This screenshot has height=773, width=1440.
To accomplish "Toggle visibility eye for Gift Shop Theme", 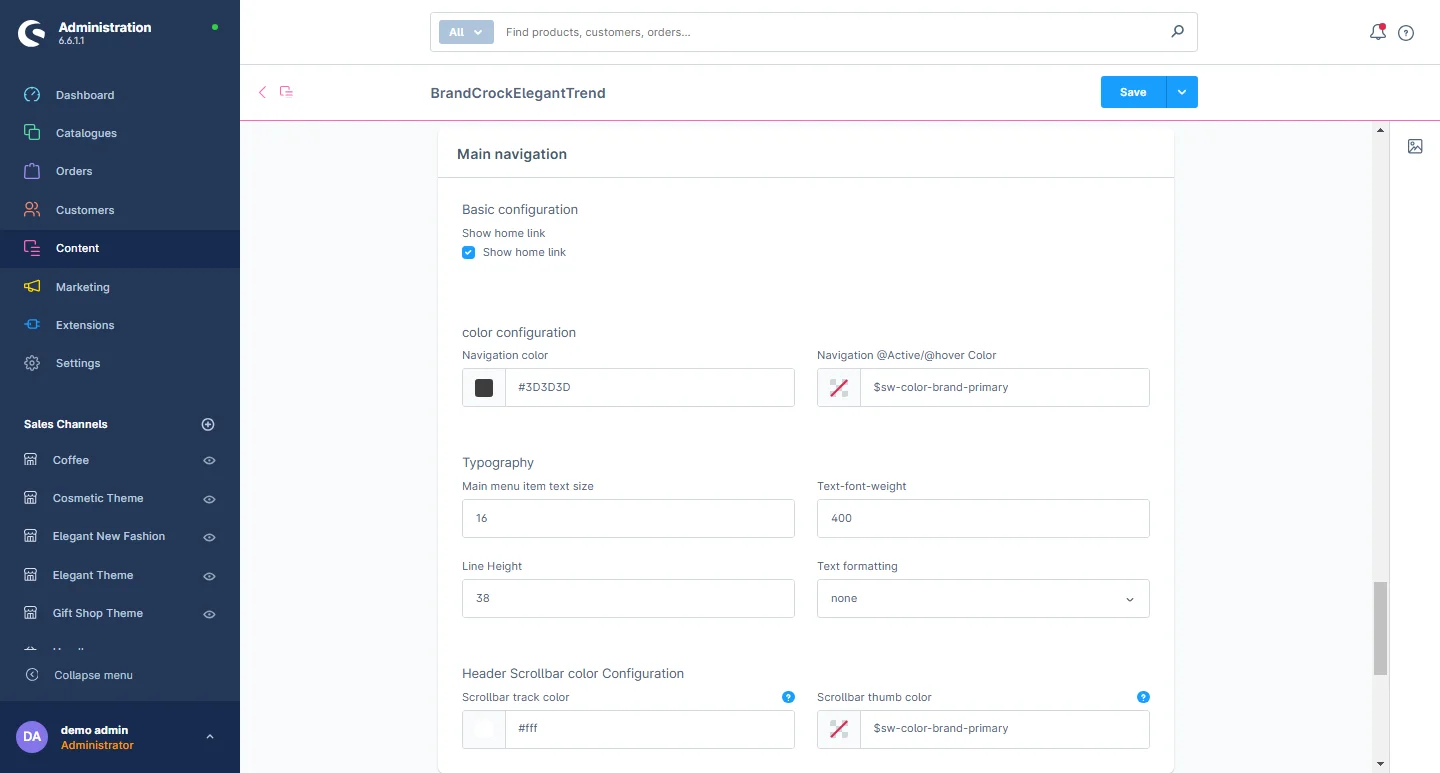I will (210, 614).
